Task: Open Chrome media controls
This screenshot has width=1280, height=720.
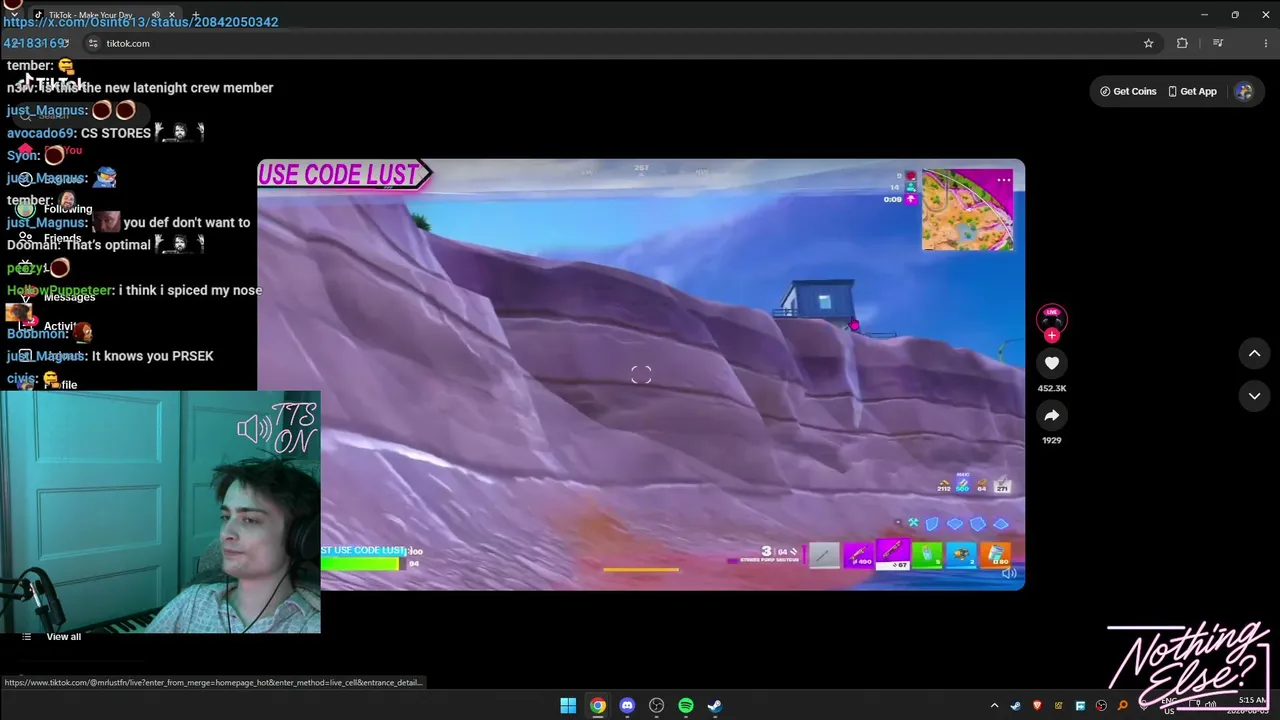Action: pyautogui.click(x=1218, y=43)
